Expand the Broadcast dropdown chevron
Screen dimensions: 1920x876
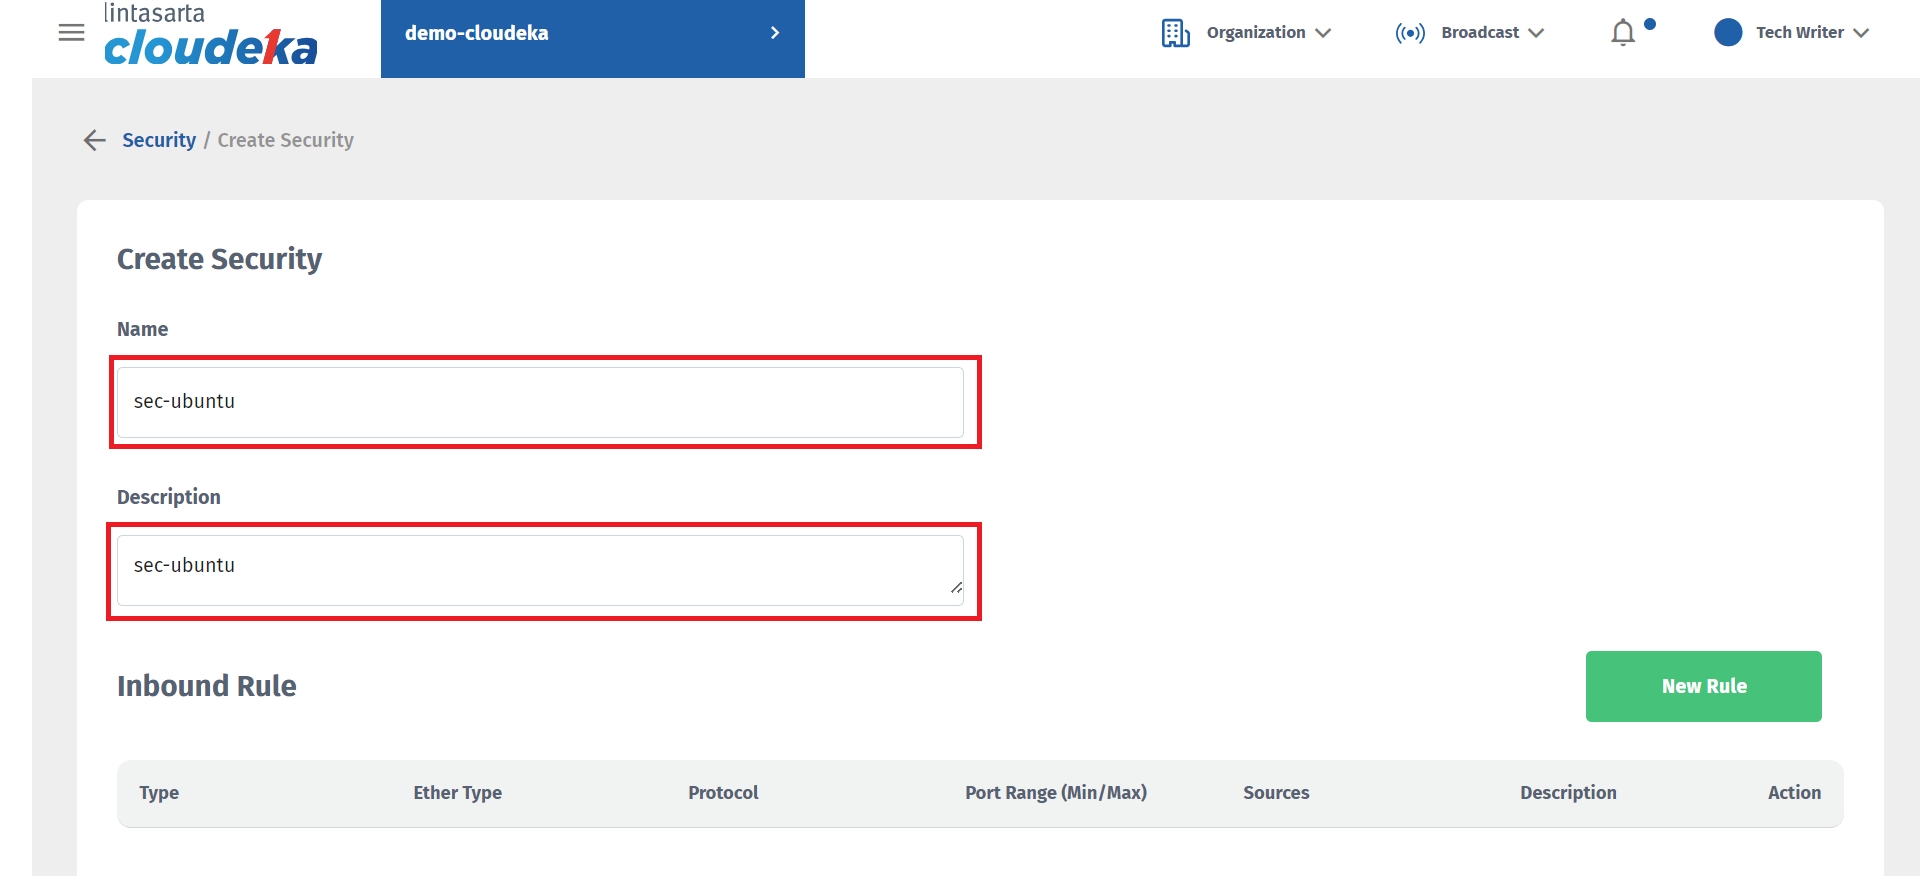click(1536, 33)
